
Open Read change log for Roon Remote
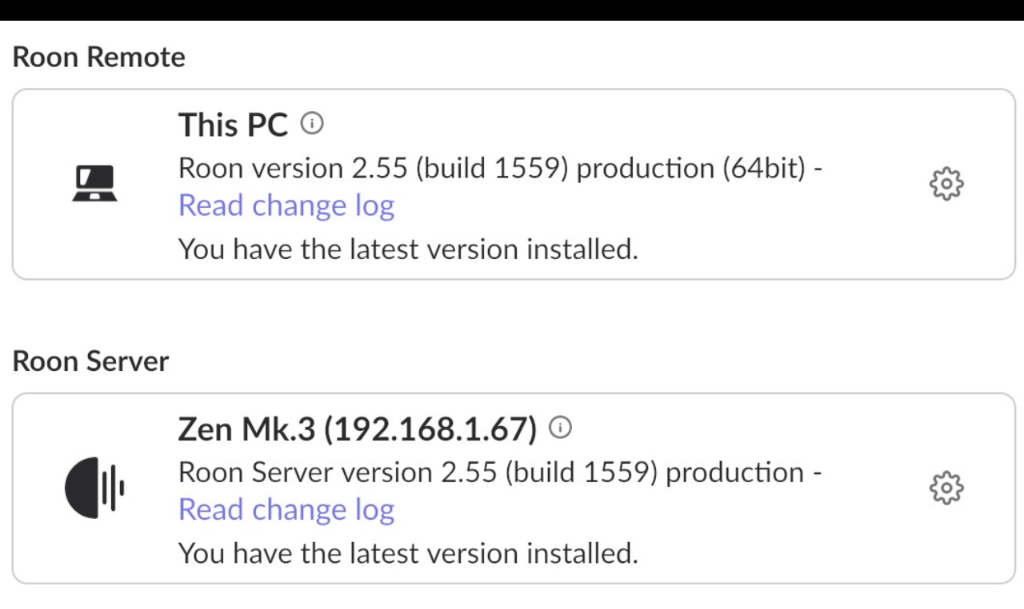tap(287, 206)
